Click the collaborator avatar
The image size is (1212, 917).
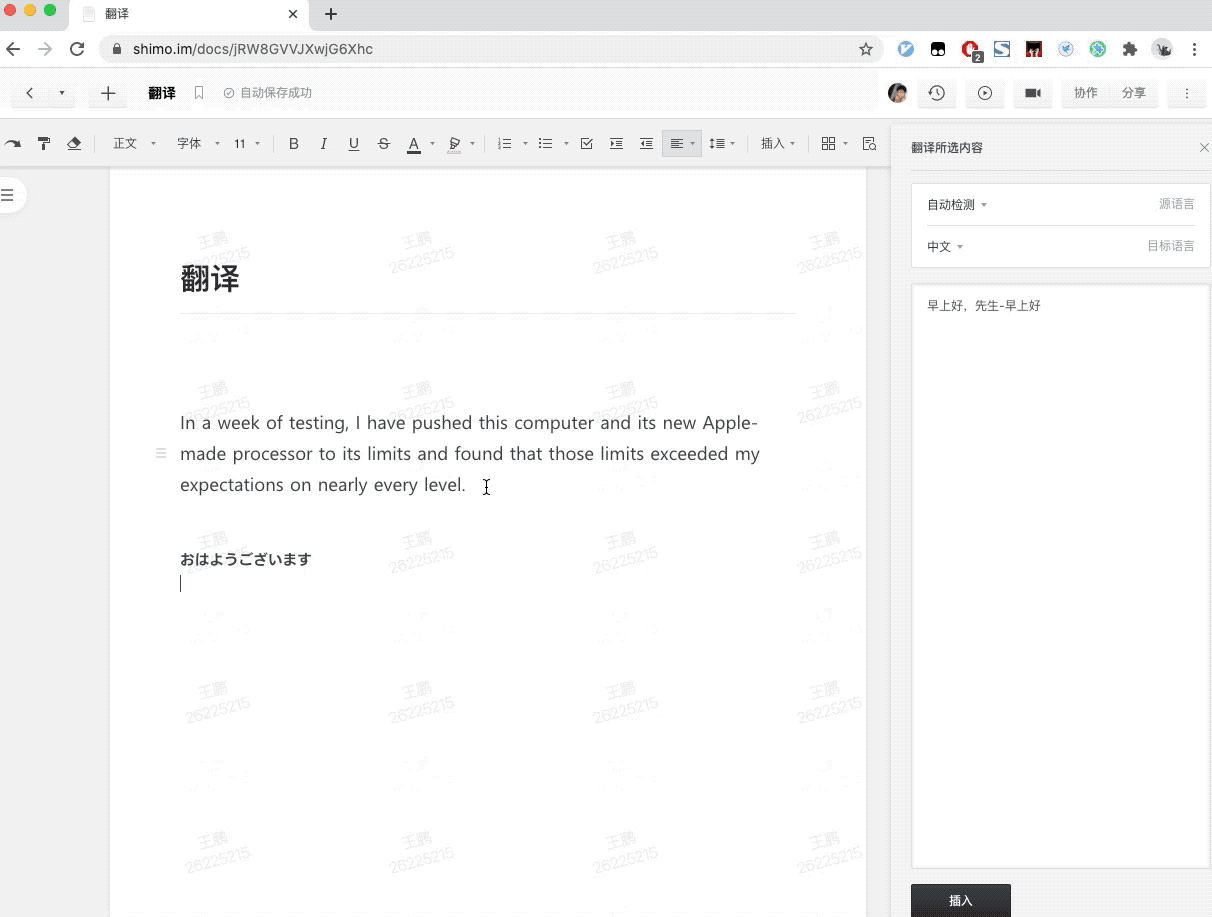pyautogui.click(x=898, y=93)
